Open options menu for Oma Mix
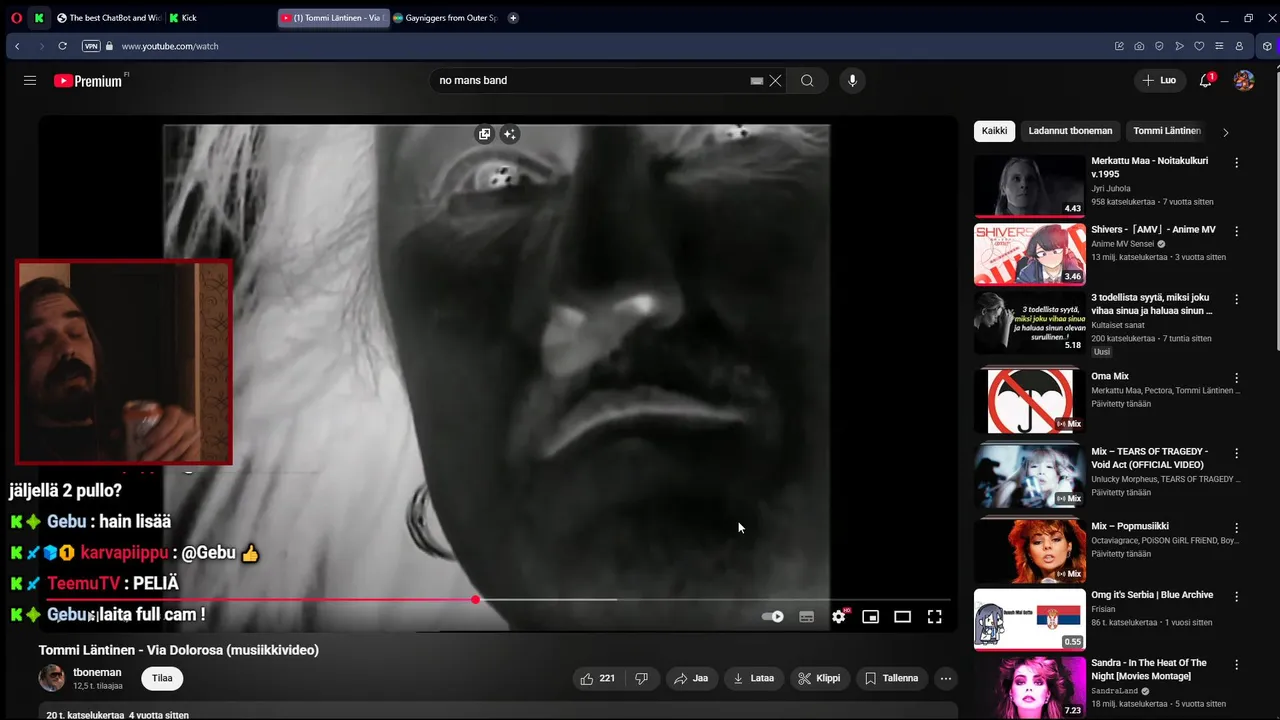1280x720 pixels. pyautogui.click(x=1236, y=378)
